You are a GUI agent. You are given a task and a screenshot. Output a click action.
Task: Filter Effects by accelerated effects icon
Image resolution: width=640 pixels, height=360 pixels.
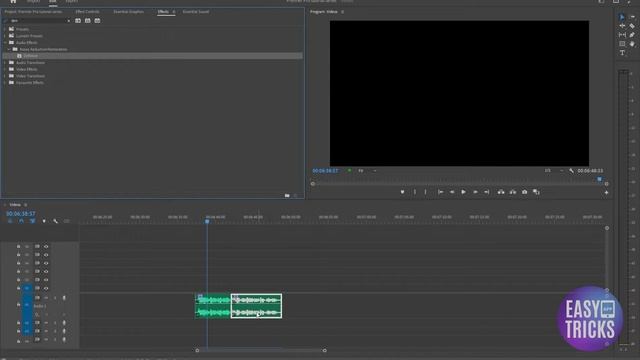click(x=78, y=20)
